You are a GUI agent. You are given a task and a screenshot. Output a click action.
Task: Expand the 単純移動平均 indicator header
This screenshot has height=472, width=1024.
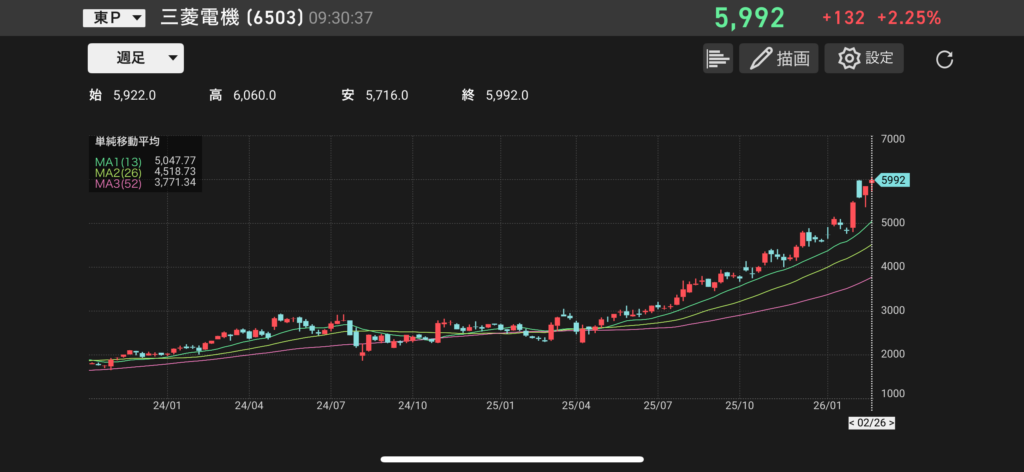tap(127, 142)
